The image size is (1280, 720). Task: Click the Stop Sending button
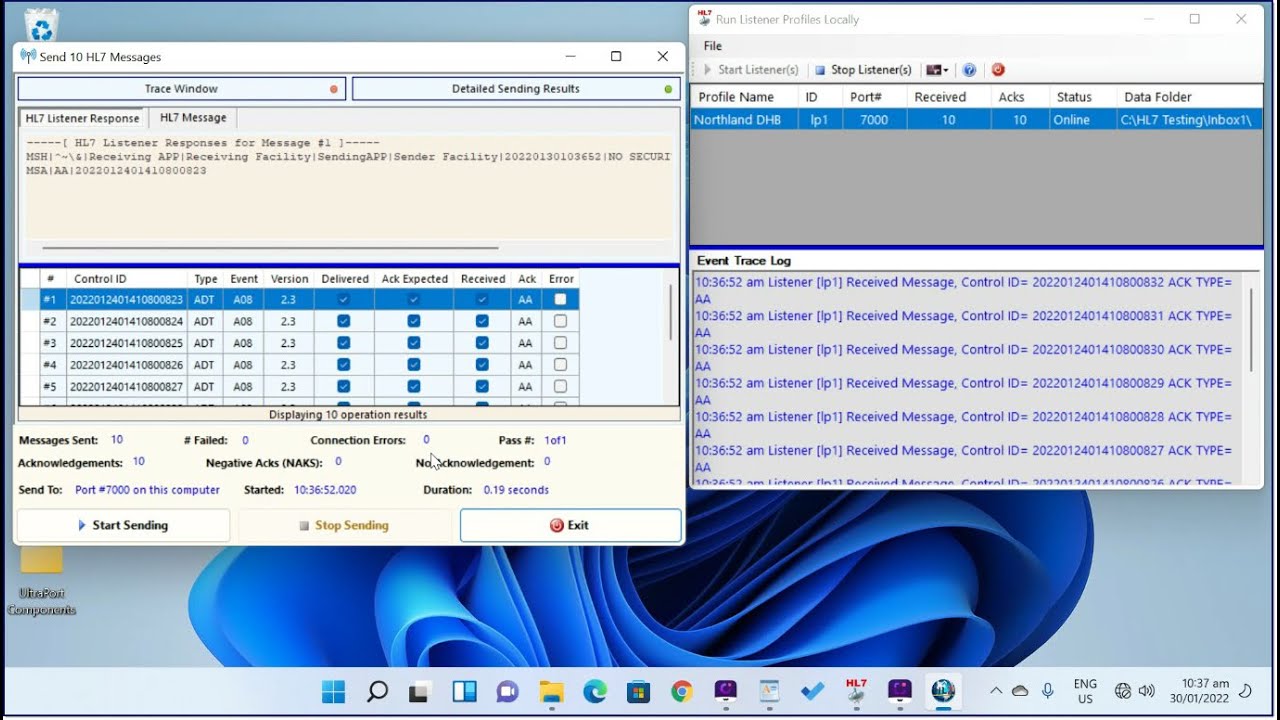344,525
